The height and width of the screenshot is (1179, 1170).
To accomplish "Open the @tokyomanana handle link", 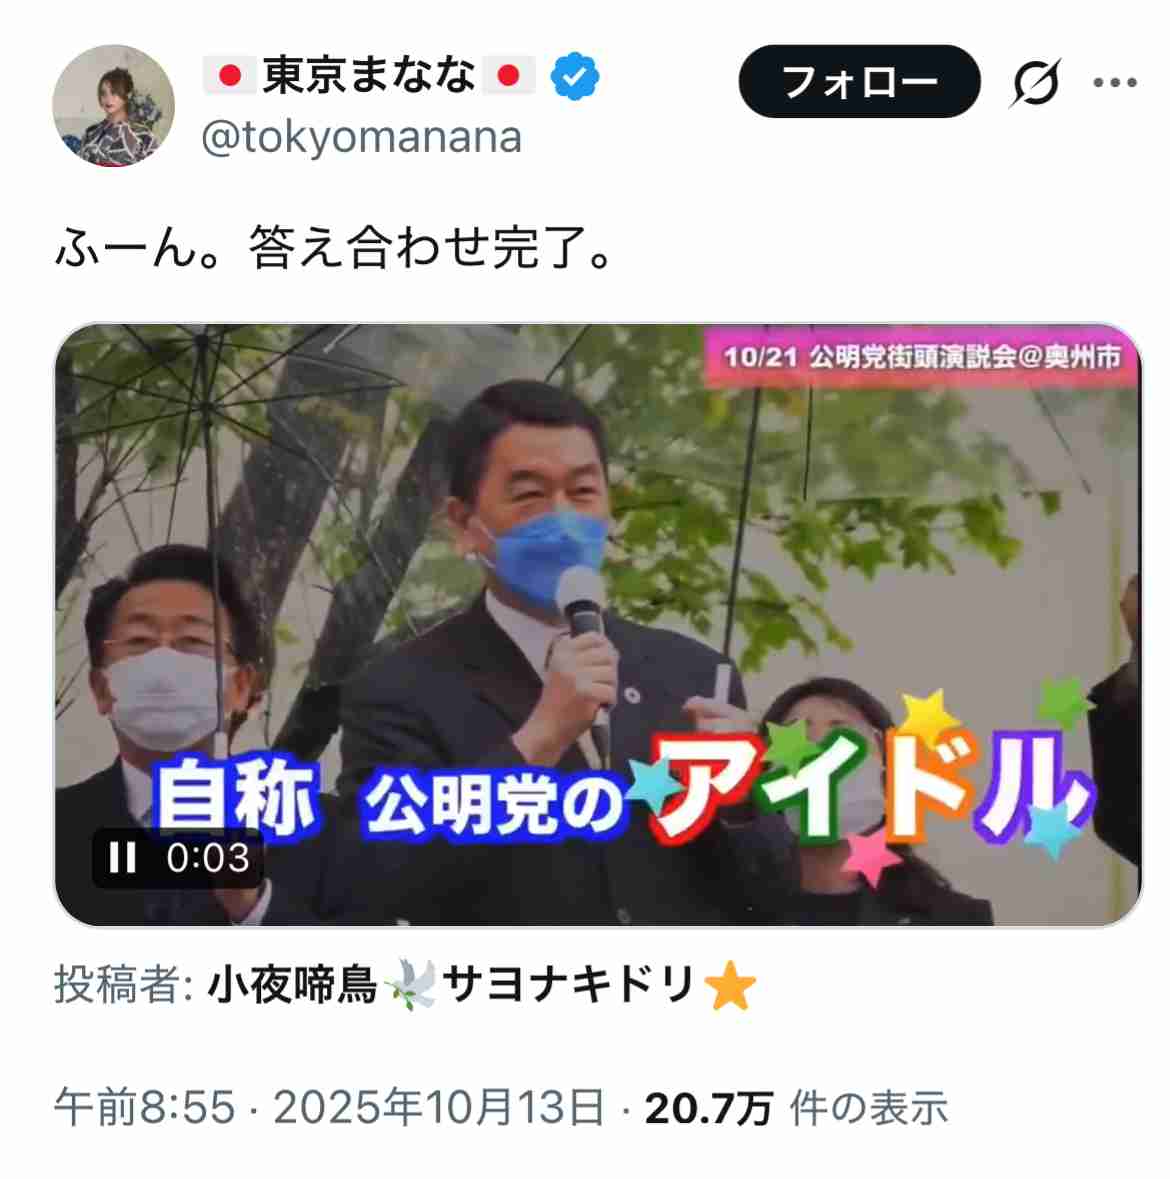I will (362, 137).
